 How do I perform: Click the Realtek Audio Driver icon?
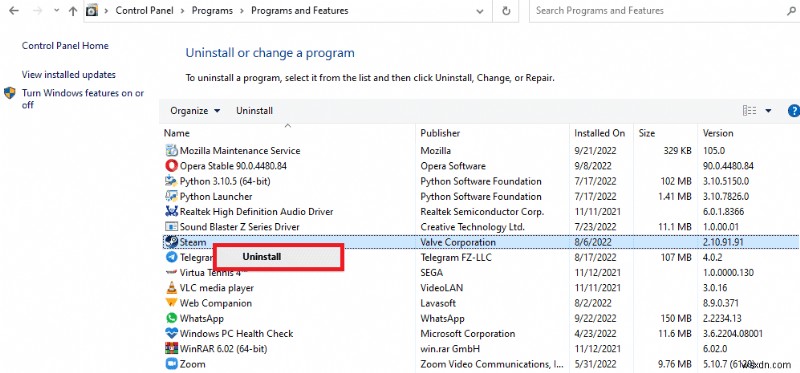[x=171, y=211]
